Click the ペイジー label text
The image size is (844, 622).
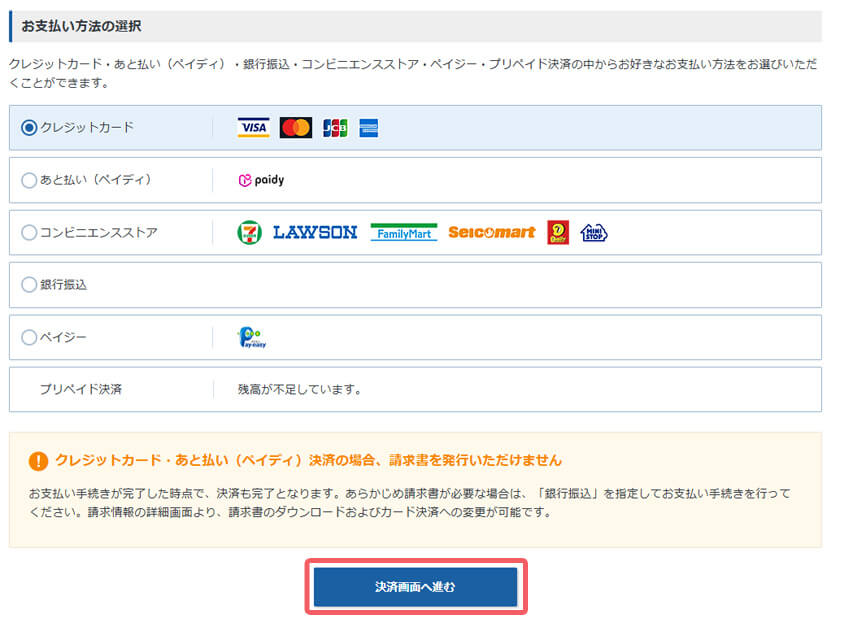(x=63, y=337)
